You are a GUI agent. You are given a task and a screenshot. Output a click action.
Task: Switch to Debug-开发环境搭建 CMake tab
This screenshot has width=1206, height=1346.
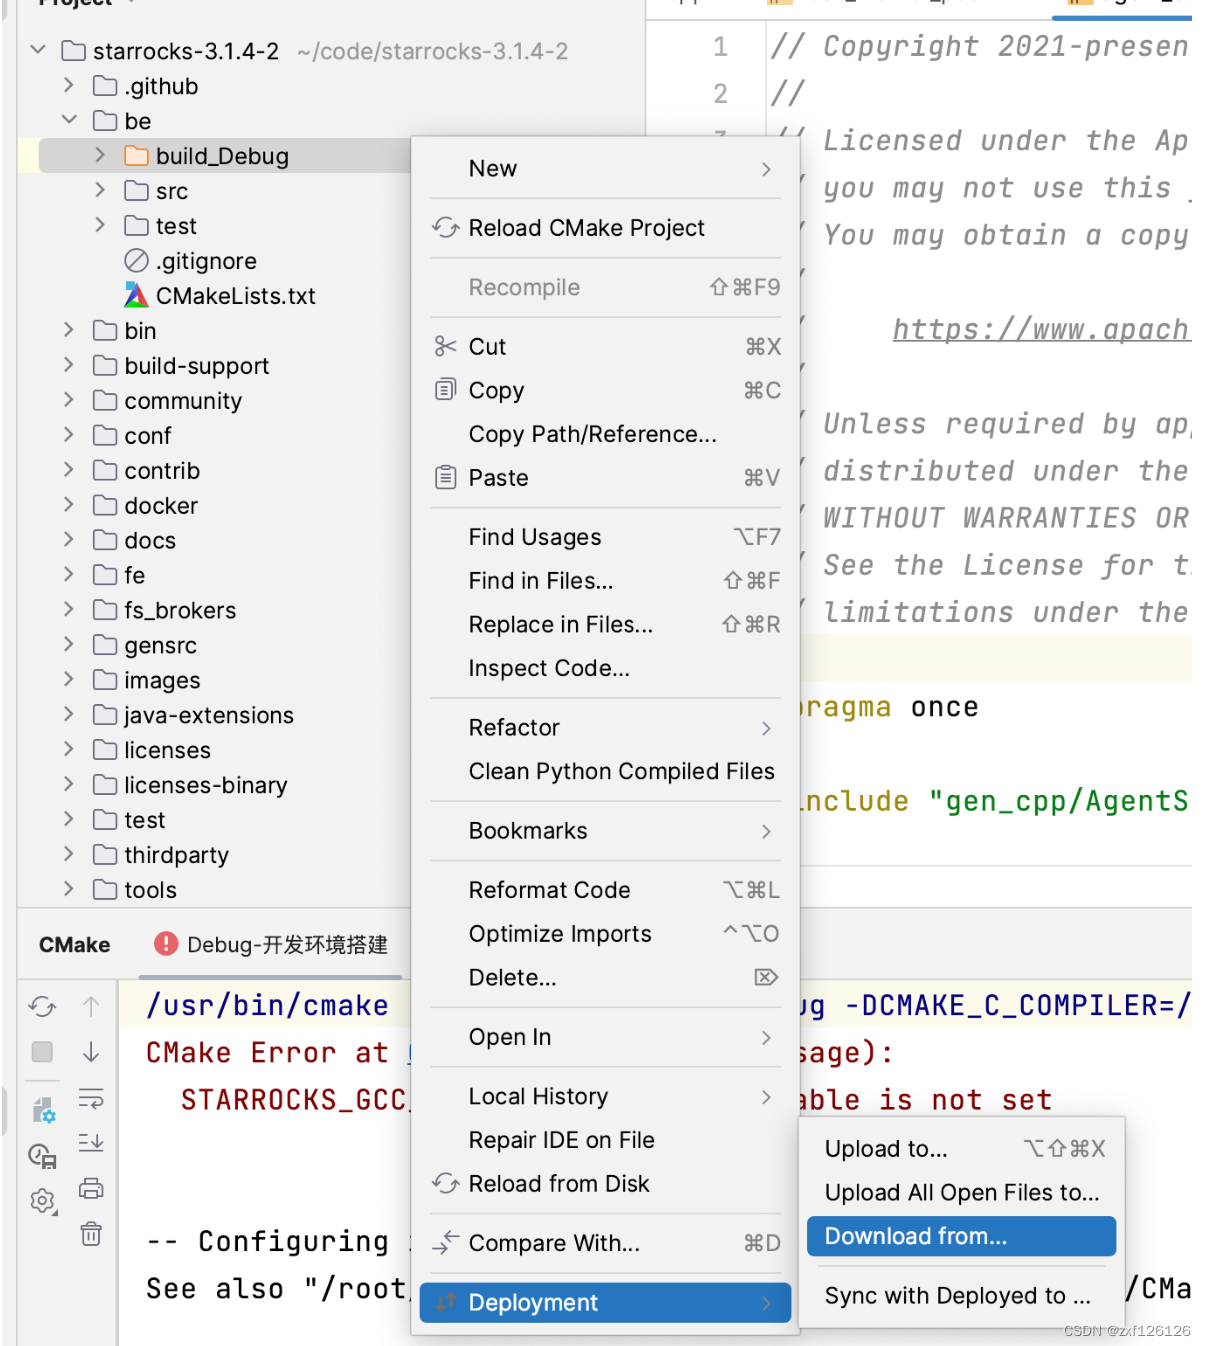[271, 944]
